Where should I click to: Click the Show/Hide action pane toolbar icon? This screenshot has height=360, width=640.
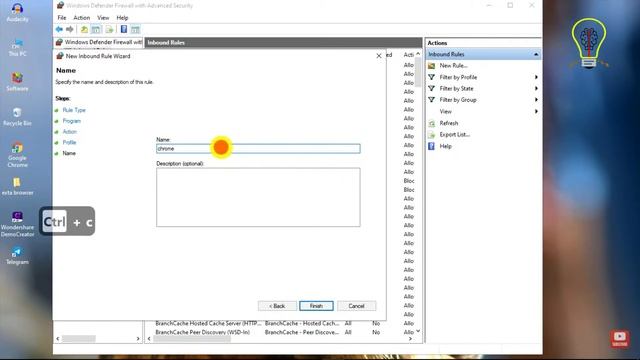coord(136,29)
